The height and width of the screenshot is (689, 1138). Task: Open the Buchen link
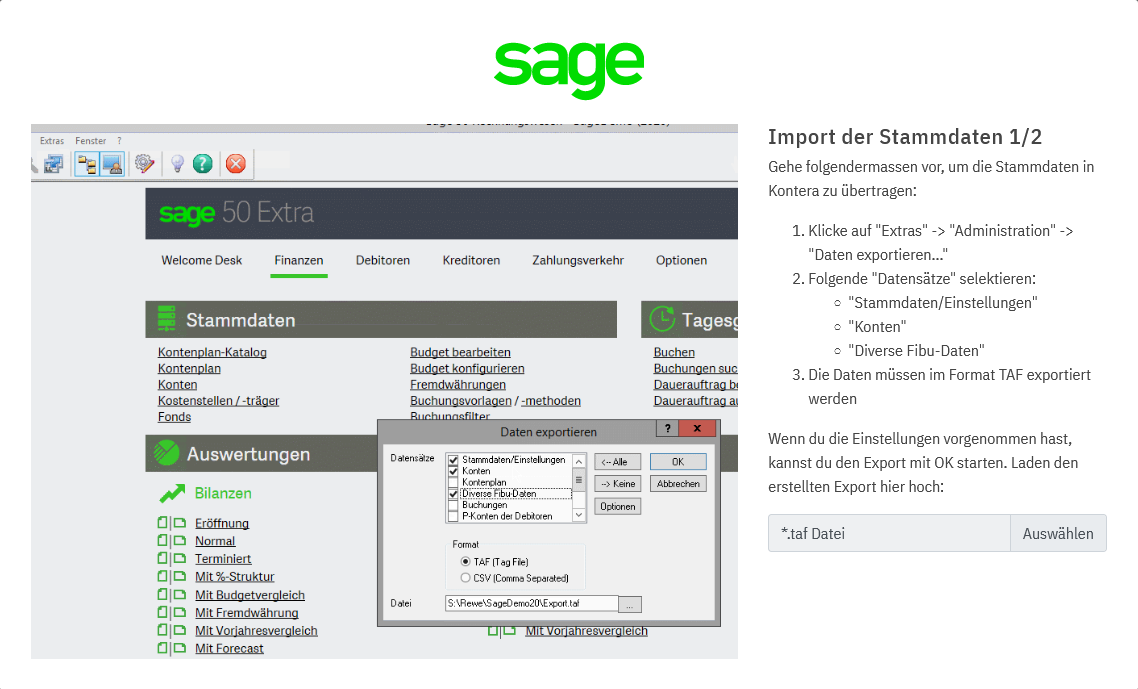pyautogui.click(x=674, y=352)
